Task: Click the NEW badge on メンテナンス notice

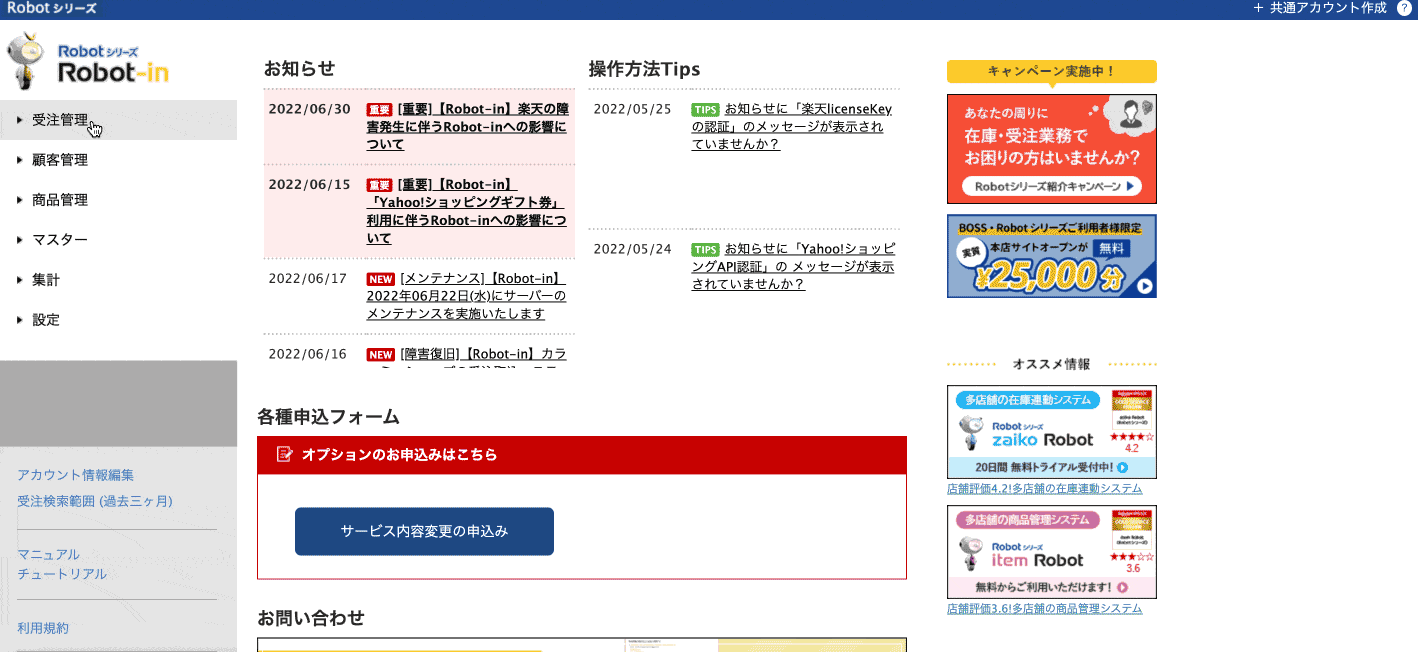Action: tap(380, 279)
